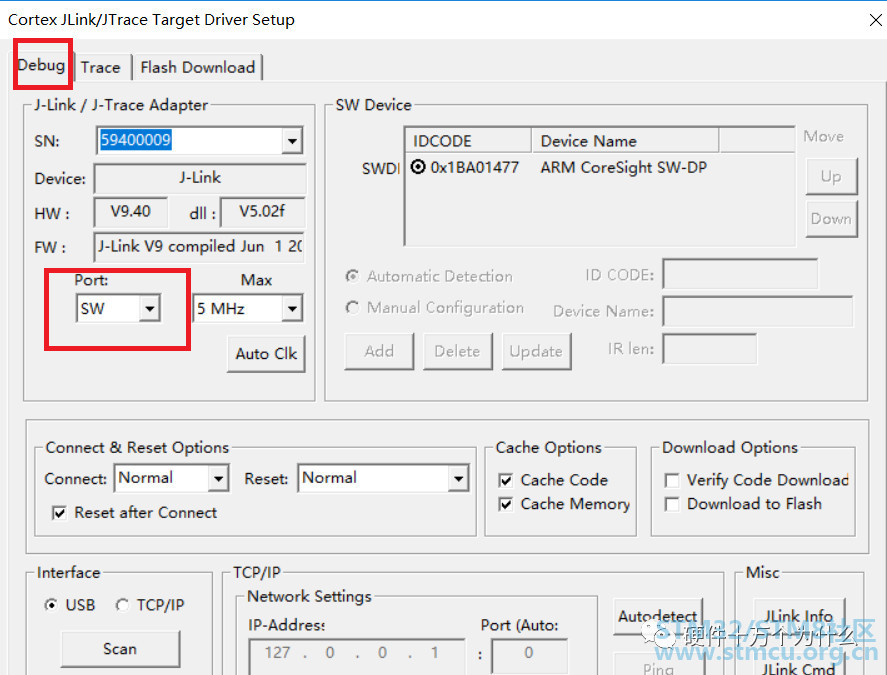This screenshot has width=887, height=675.
Task: Open the Max clock speed dropdown
Action: 292,309
